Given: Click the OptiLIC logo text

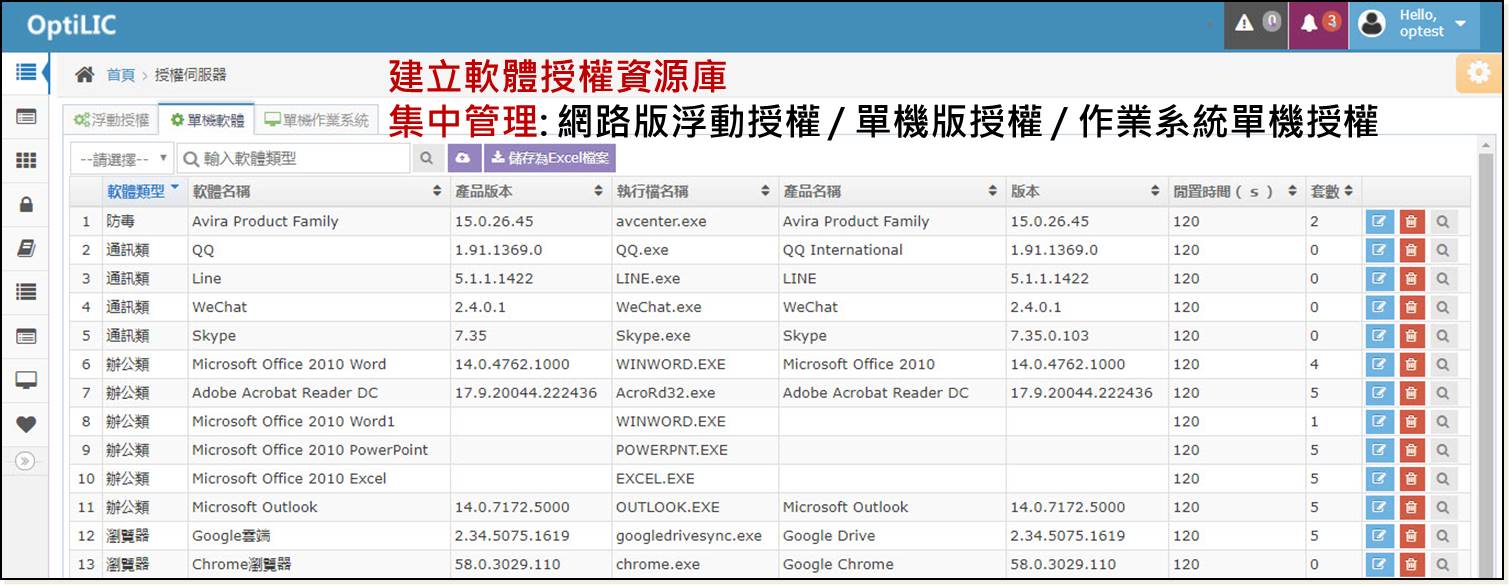Looking at the screenshot, I should click(71, 26).
